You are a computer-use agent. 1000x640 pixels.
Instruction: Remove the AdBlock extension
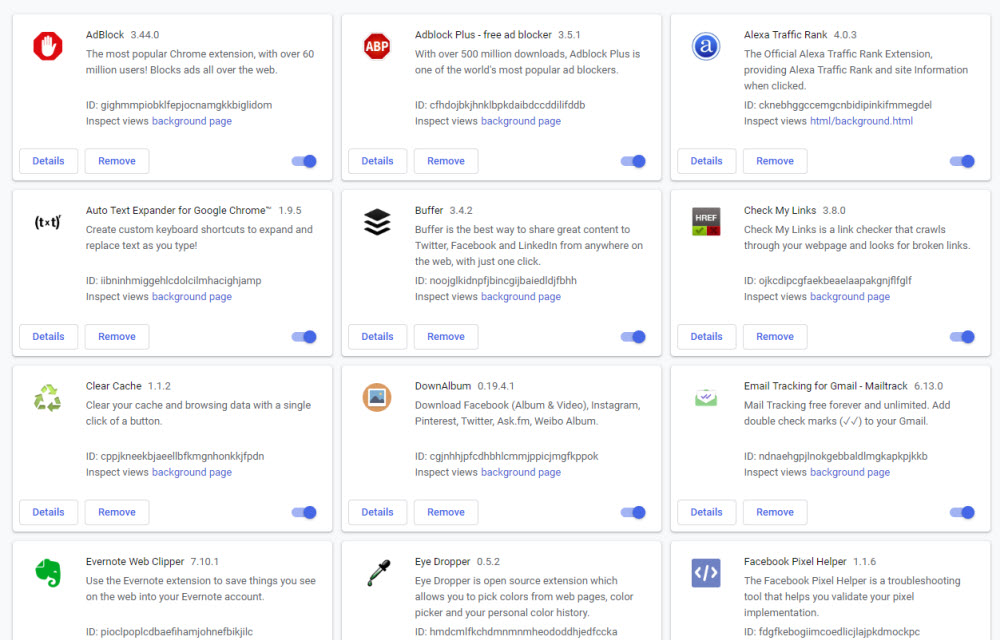coord(117,161)
